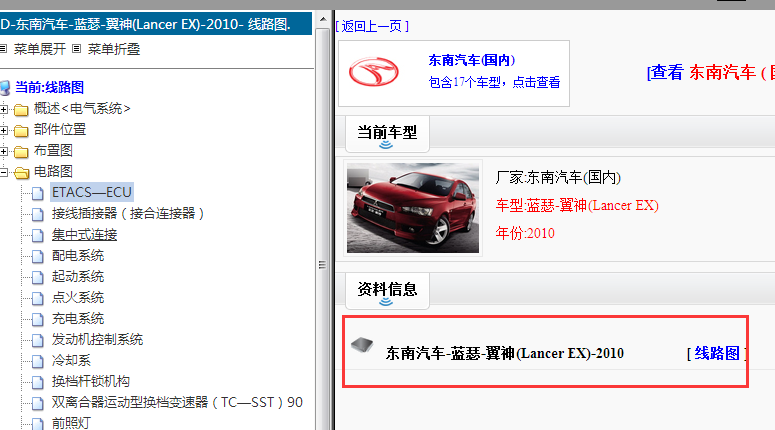The height and width of the screenshot is (430, 775).
Task: Open the ETACS—ECU circuit diagram
Action: click(92, 192)
